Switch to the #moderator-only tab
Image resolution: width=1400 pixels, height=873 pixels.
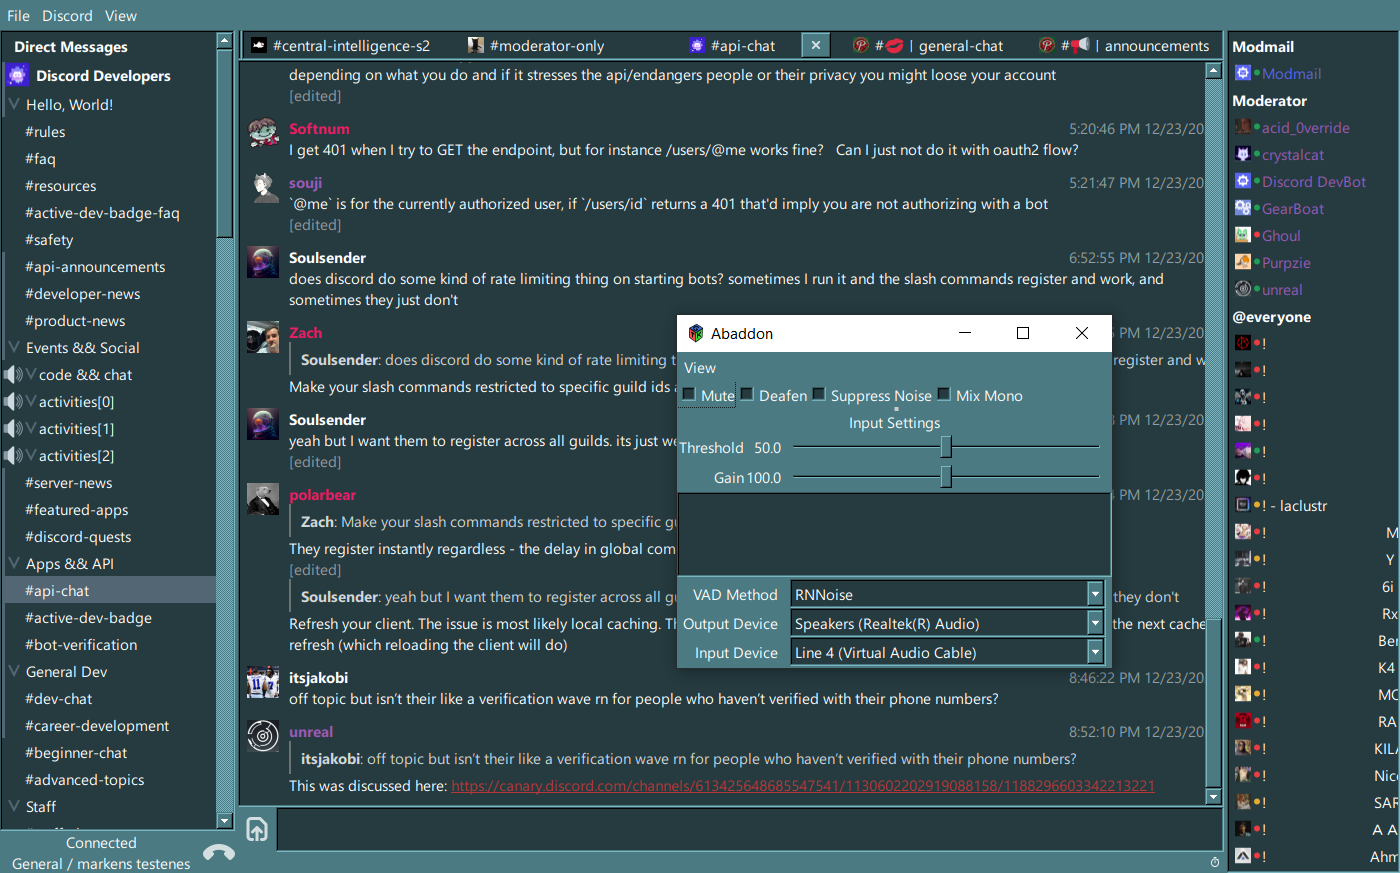tap(536, 45)
